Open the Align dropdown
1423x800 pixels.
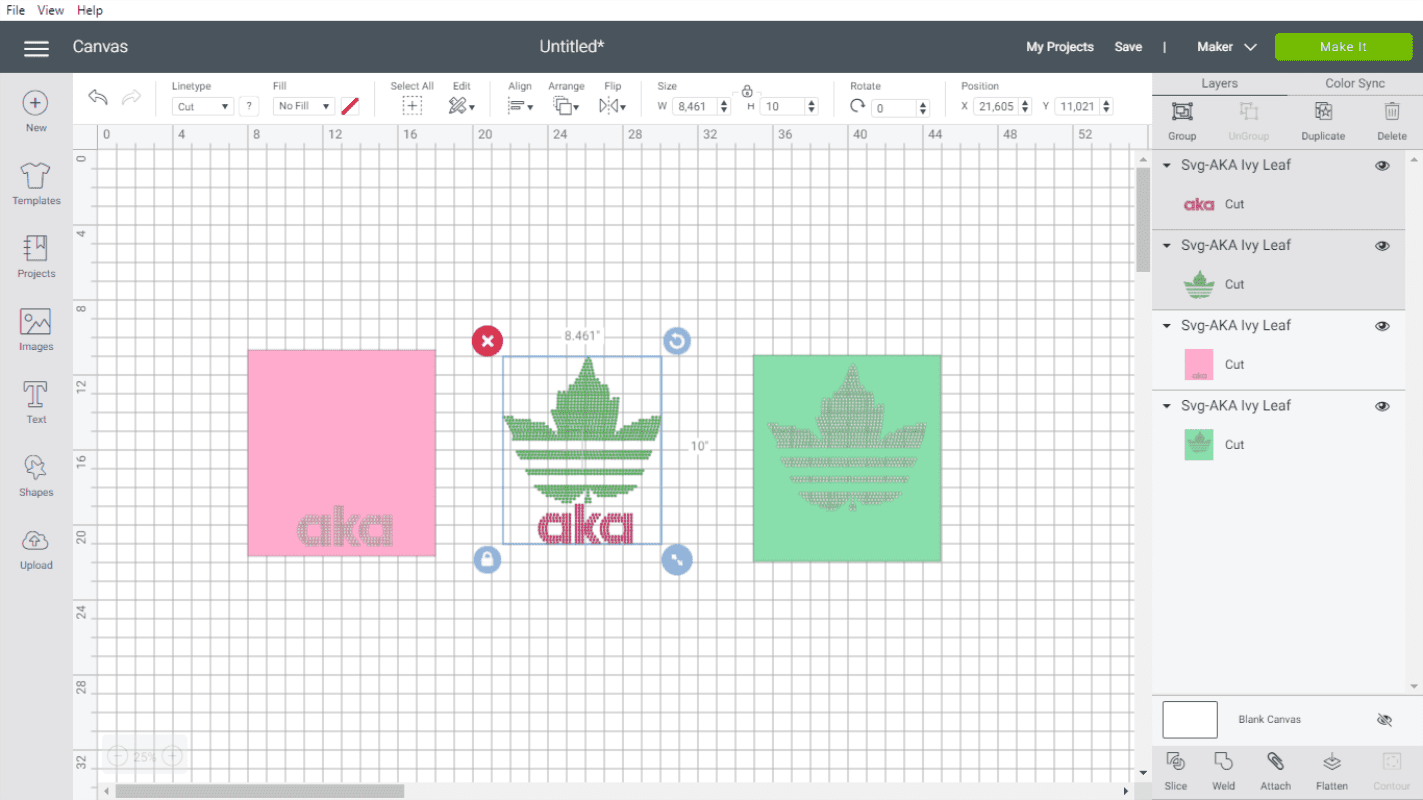click(520, 105)
